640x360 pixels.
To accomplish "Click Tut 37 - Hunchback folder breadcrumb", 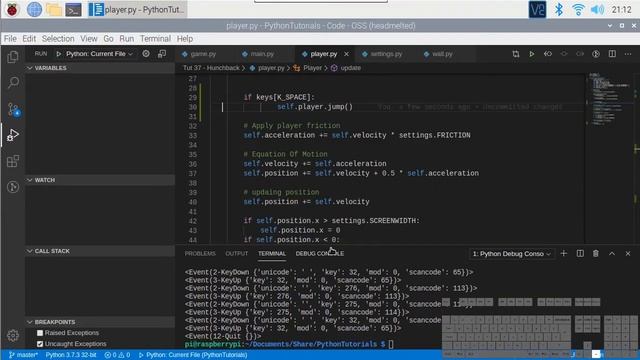I will click(211, 68).
